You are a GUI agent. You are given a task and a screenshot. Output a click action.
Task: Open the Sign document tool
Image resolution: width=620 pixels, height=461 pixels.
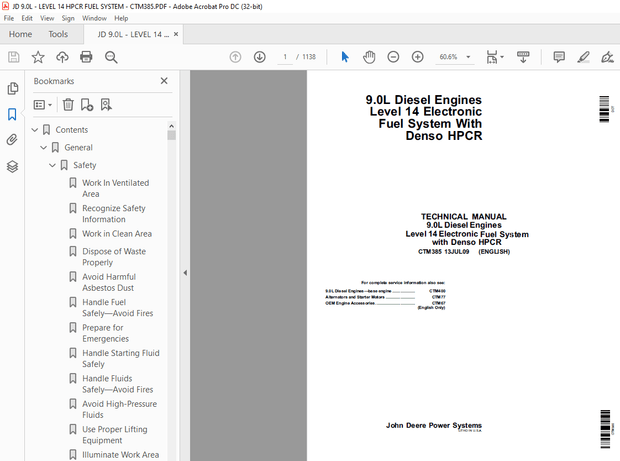tap(607, 57)
